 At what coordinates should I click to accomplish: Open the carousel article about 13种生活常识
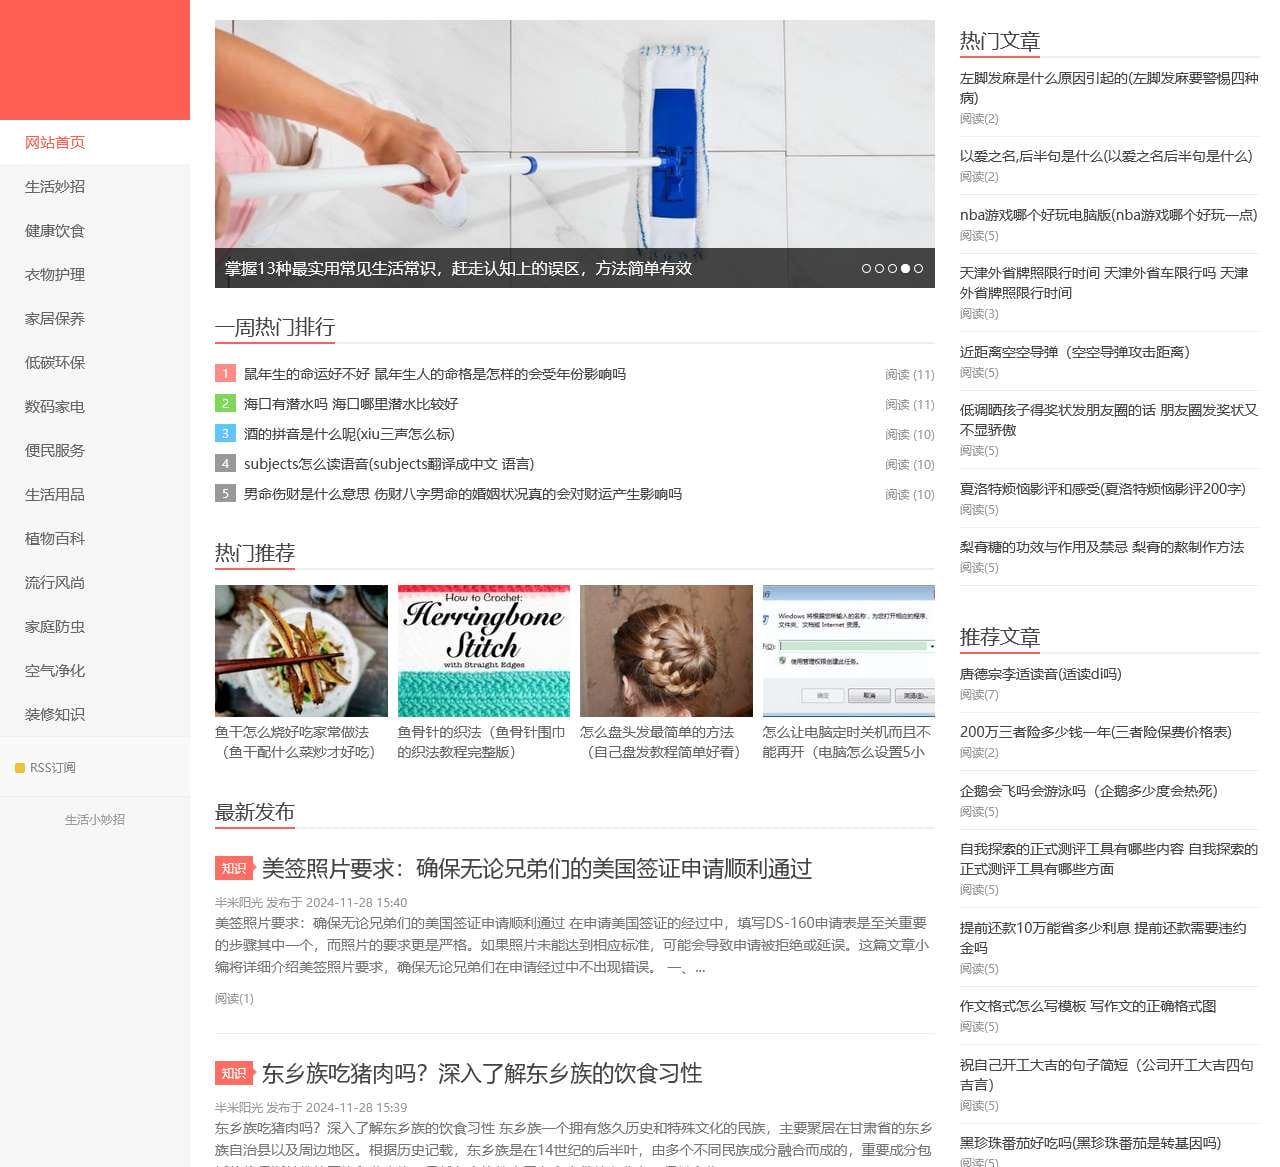pyautogui.click(x=459, y=268)
